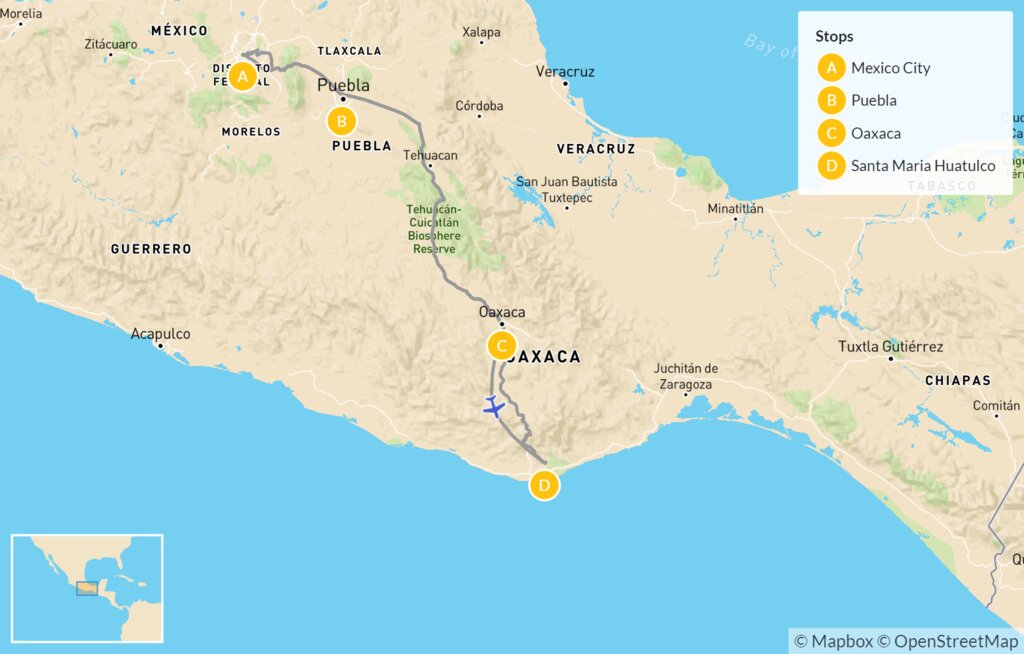
Task: Click the Mexico City label in the legend
Action: [x=890, y=69]
